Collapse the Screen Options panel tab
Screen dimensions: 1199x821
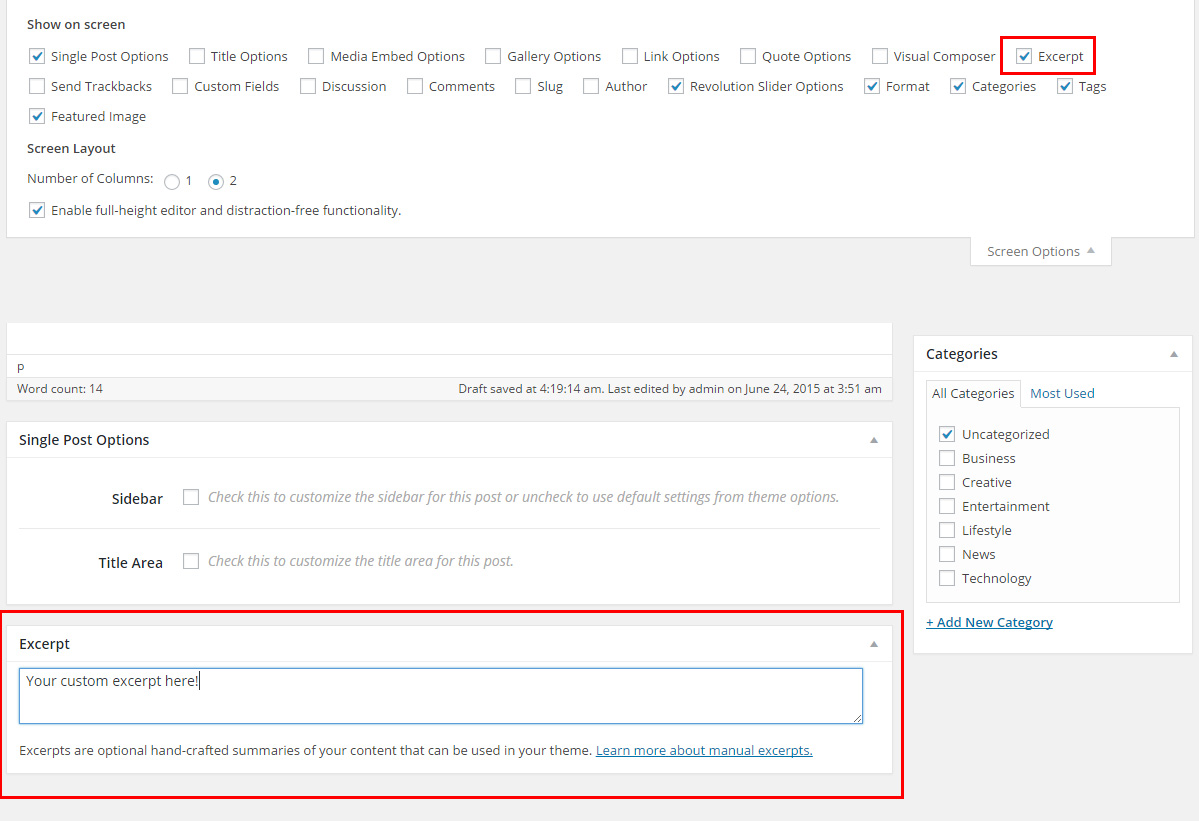pos(1040,252)
